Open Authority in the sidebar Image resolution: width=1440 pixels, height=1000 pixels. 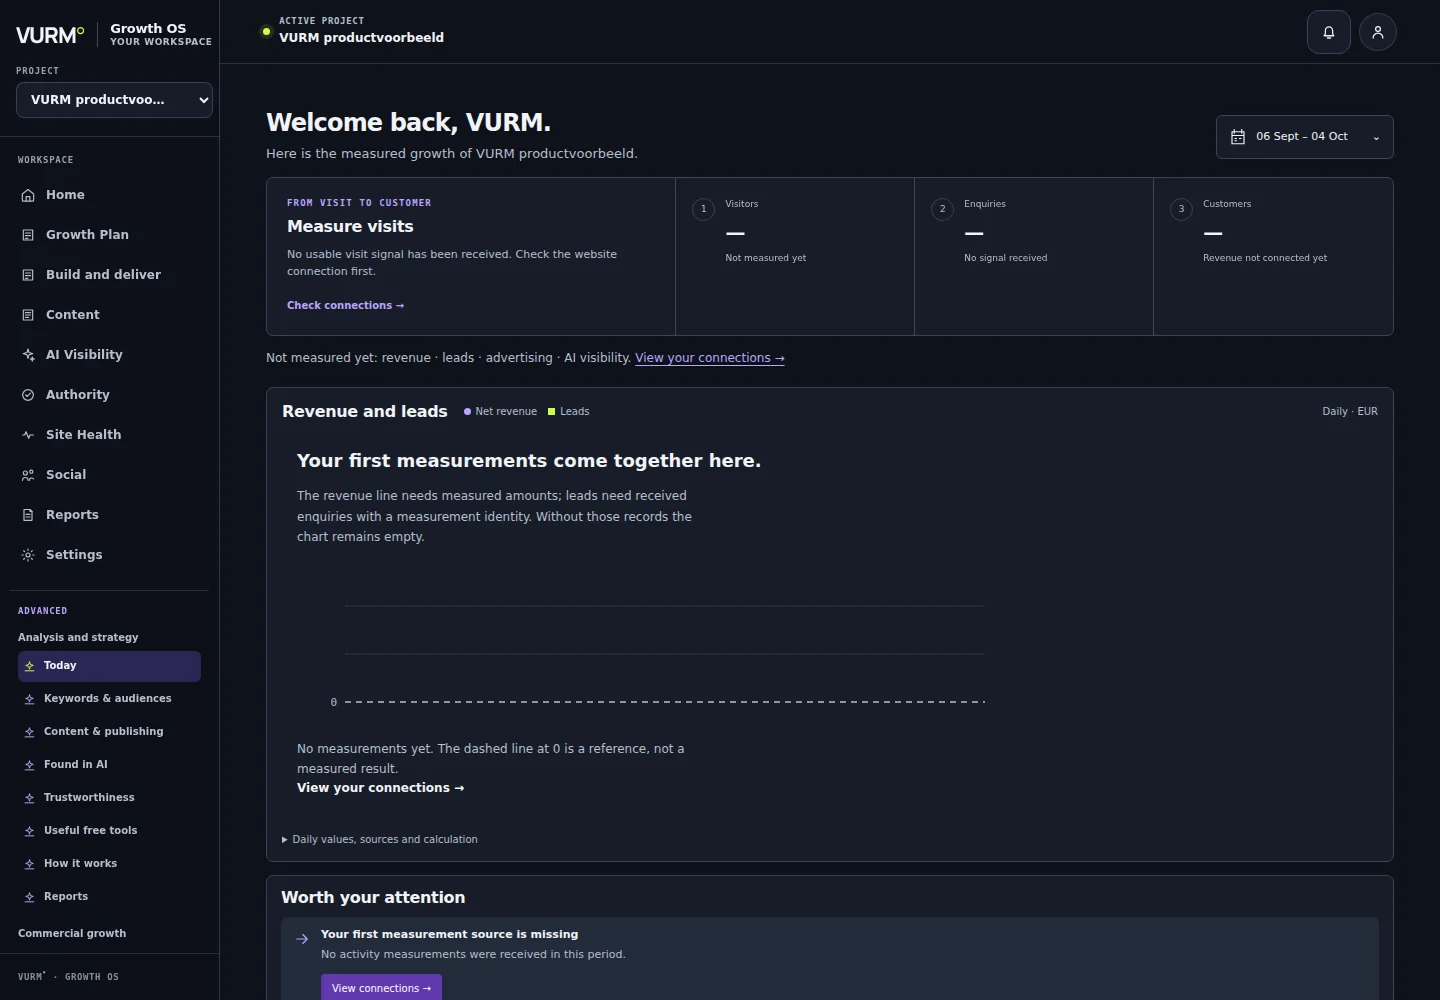(x=109, y=395)
